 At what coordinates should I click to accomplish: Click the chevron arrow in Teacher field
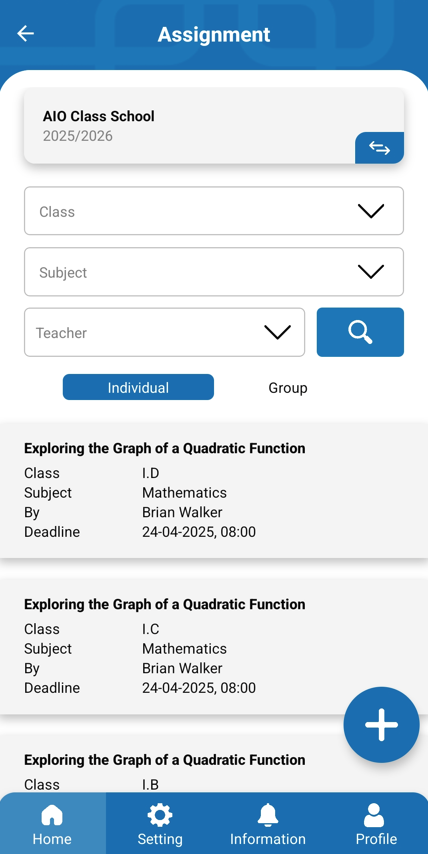pos(278,332)
